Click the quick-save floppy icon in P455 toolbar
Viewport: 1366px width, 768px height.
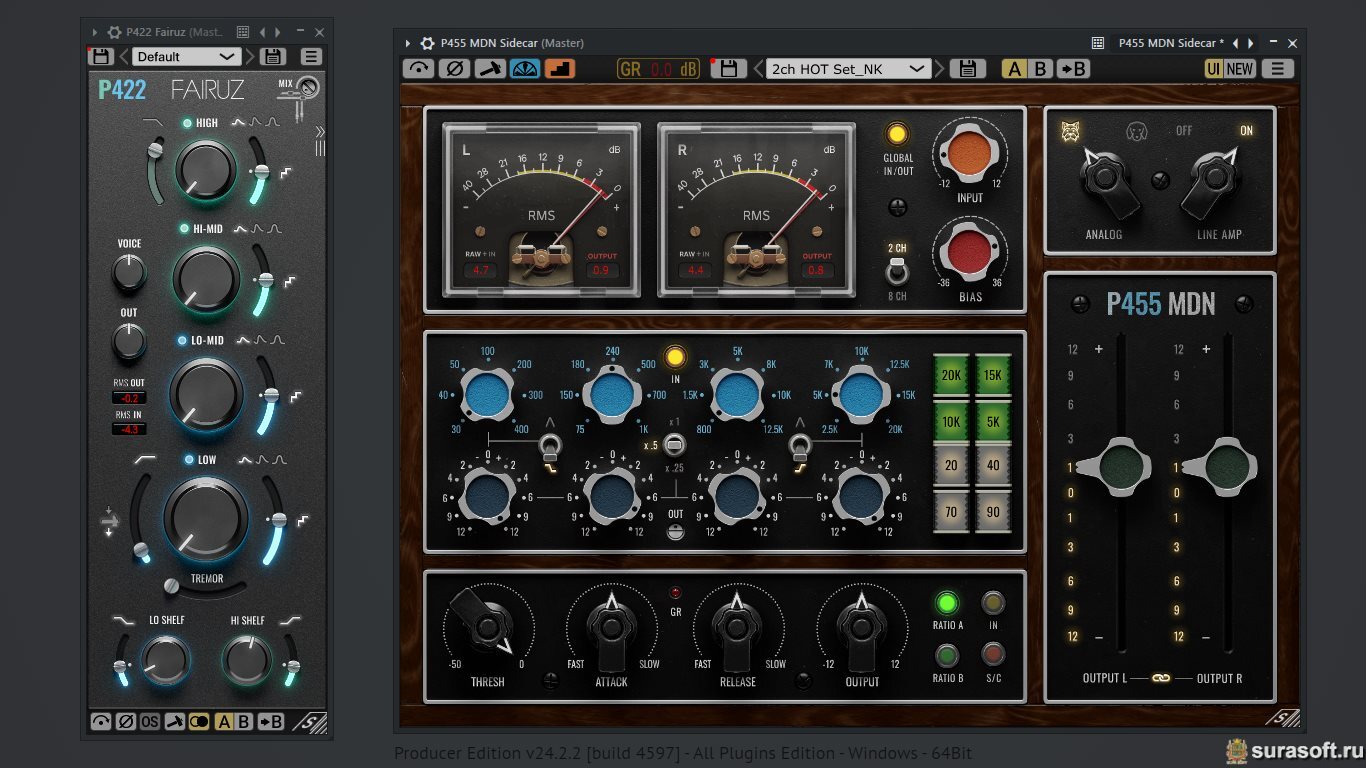tap(728, 69)
